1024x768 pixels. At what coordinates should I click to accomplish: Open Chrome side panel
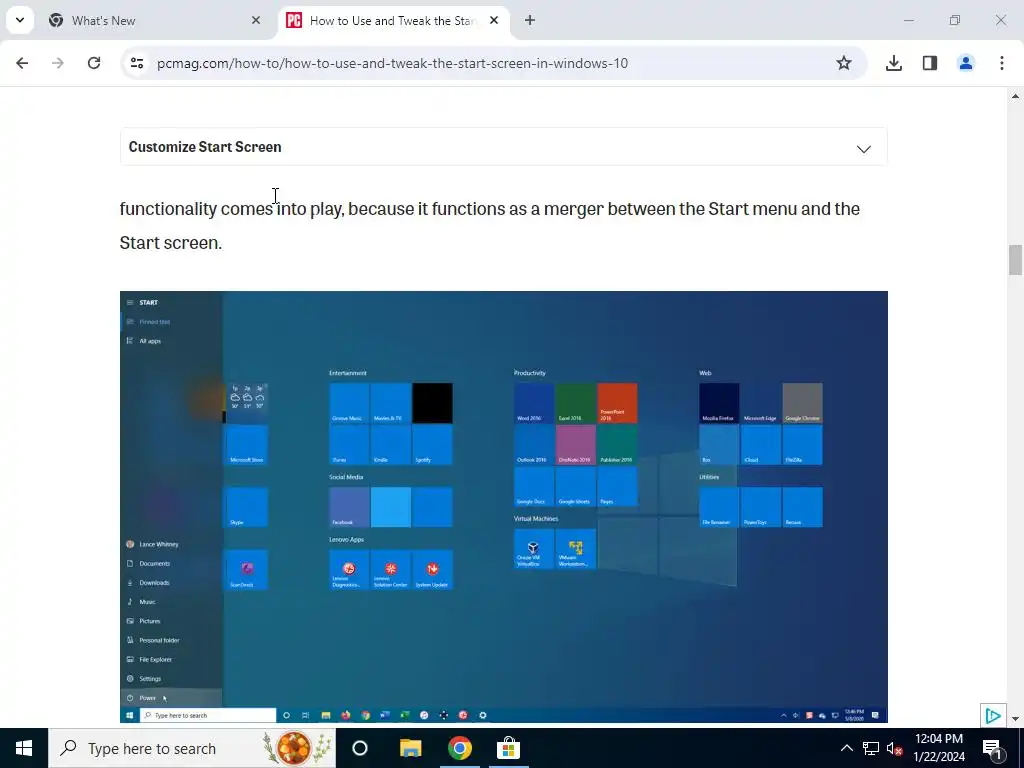pos(930,63)
